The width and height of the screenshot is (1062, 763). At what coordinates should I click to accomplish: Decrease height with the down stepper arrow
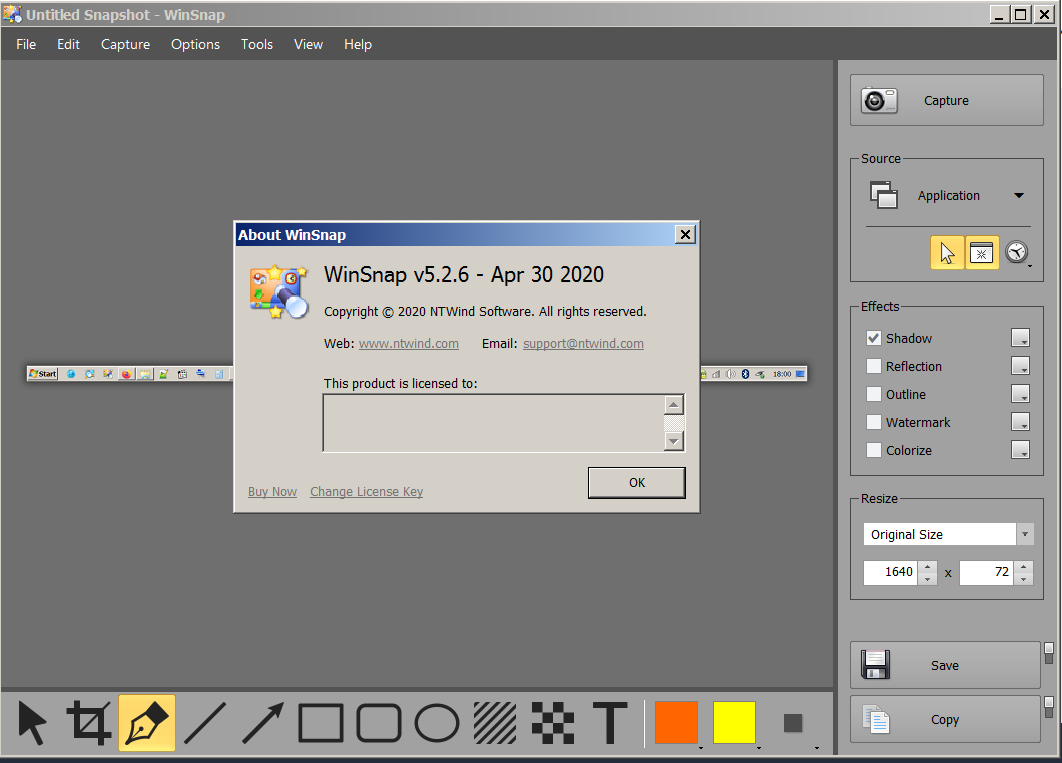click(1023, 579)
